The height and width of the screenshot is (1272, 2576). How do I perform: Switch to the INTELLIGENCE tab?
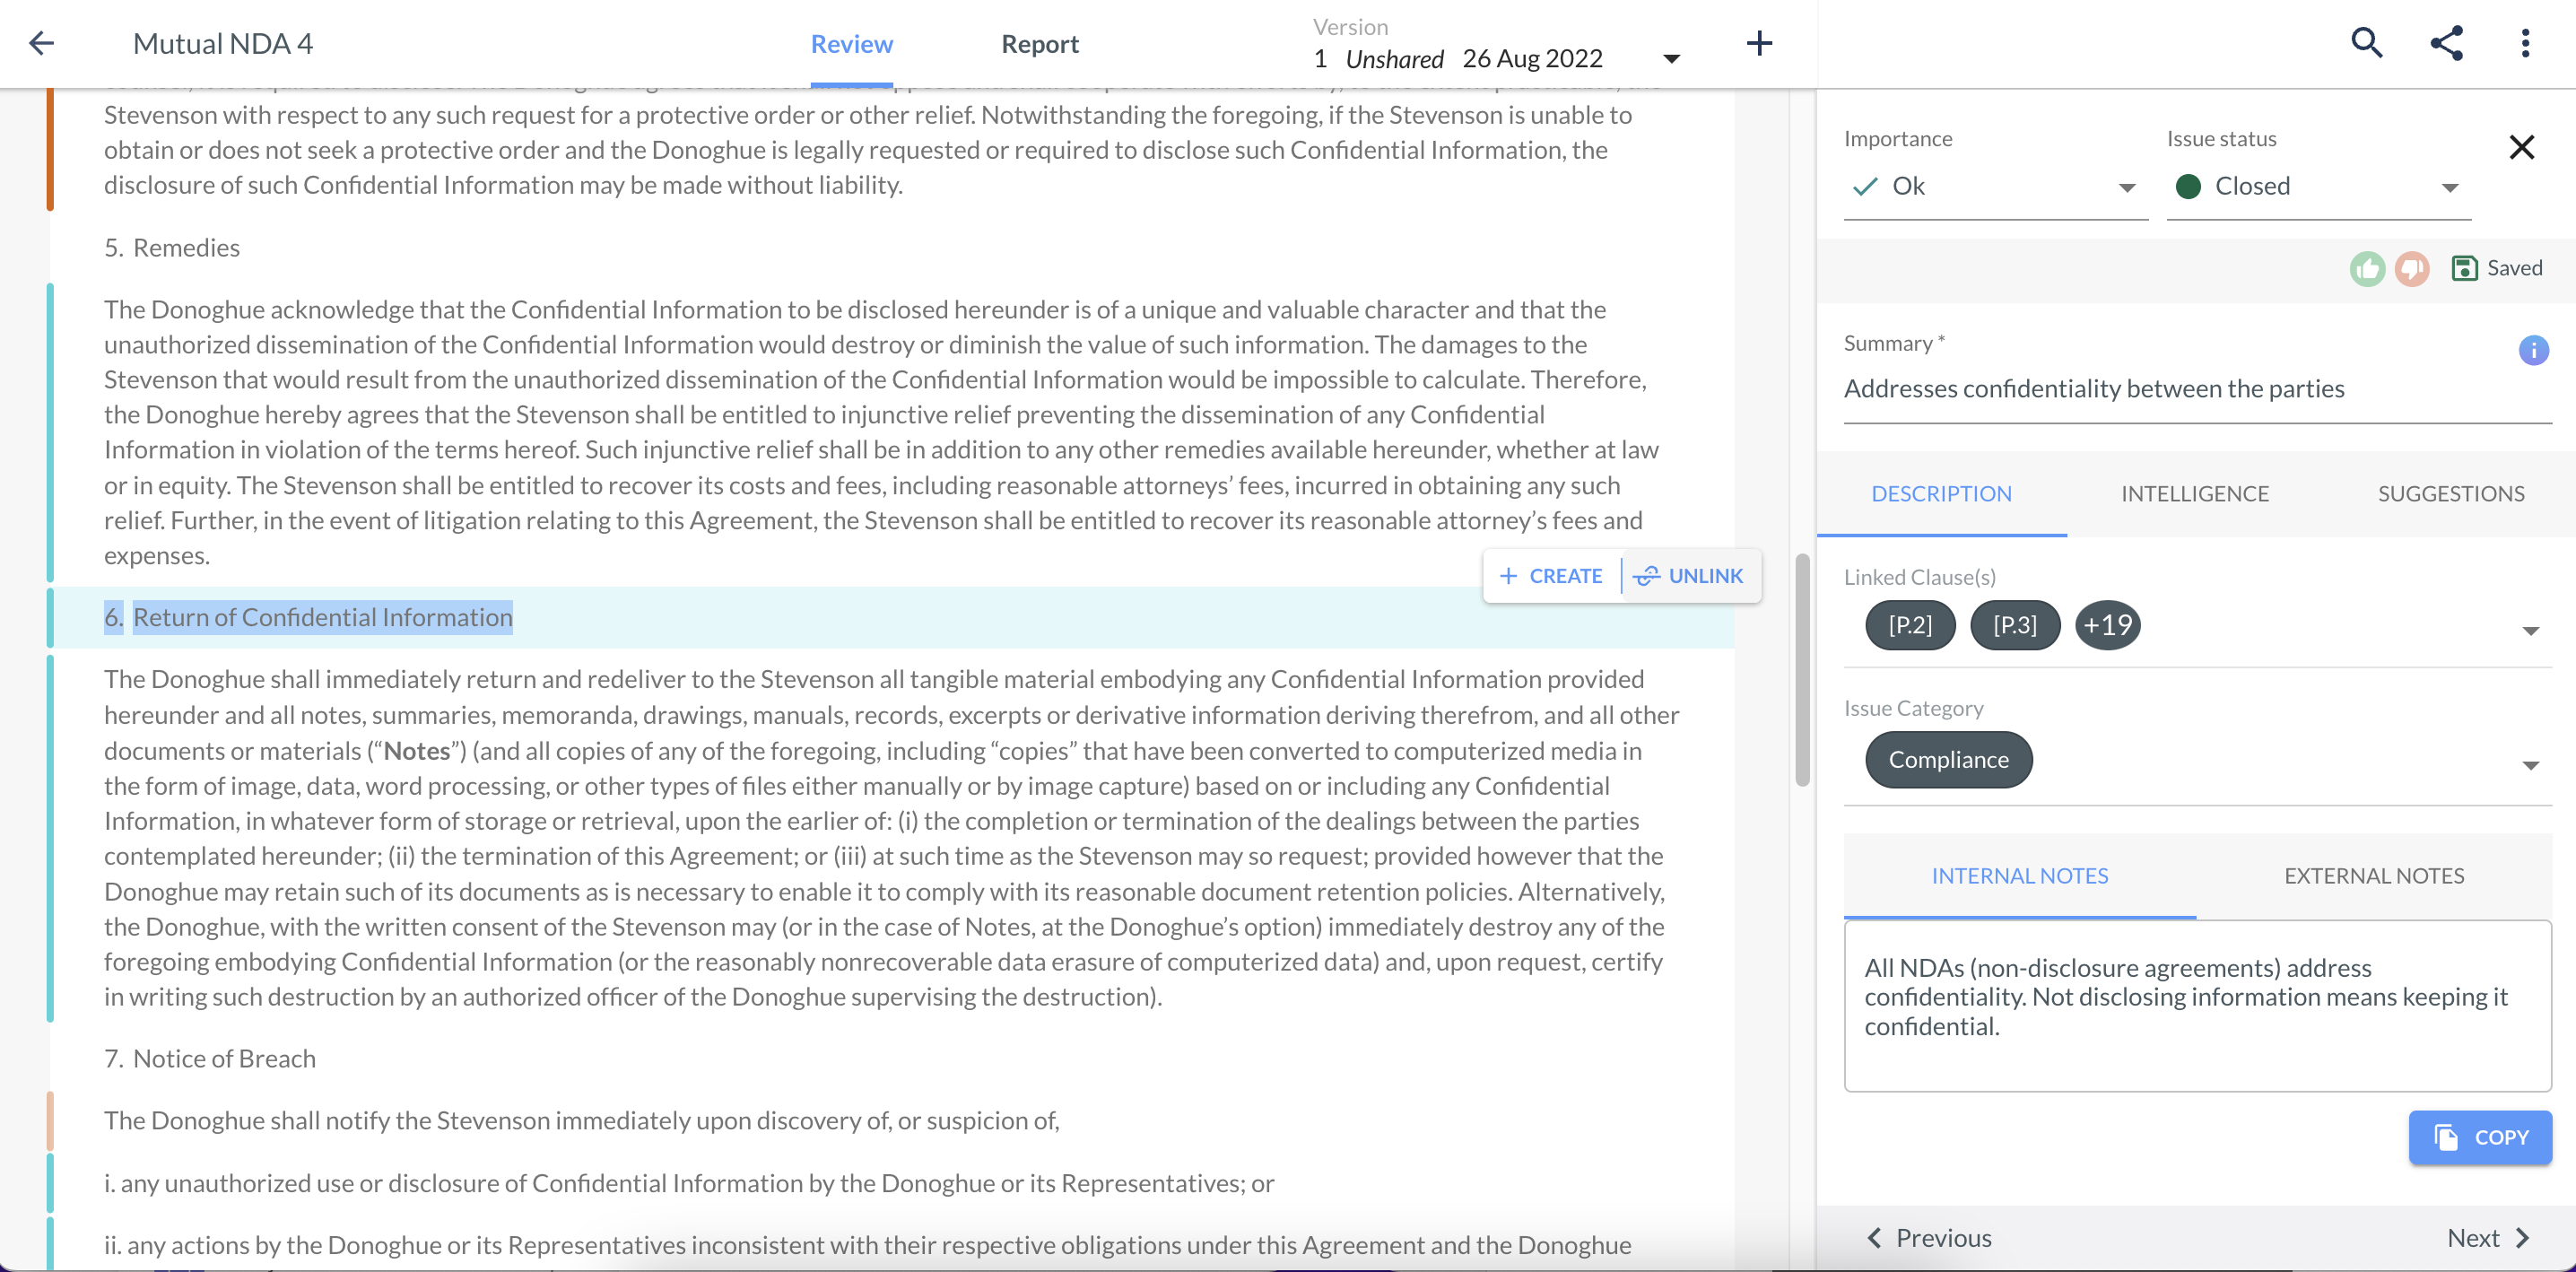[x=2197, y=493]
